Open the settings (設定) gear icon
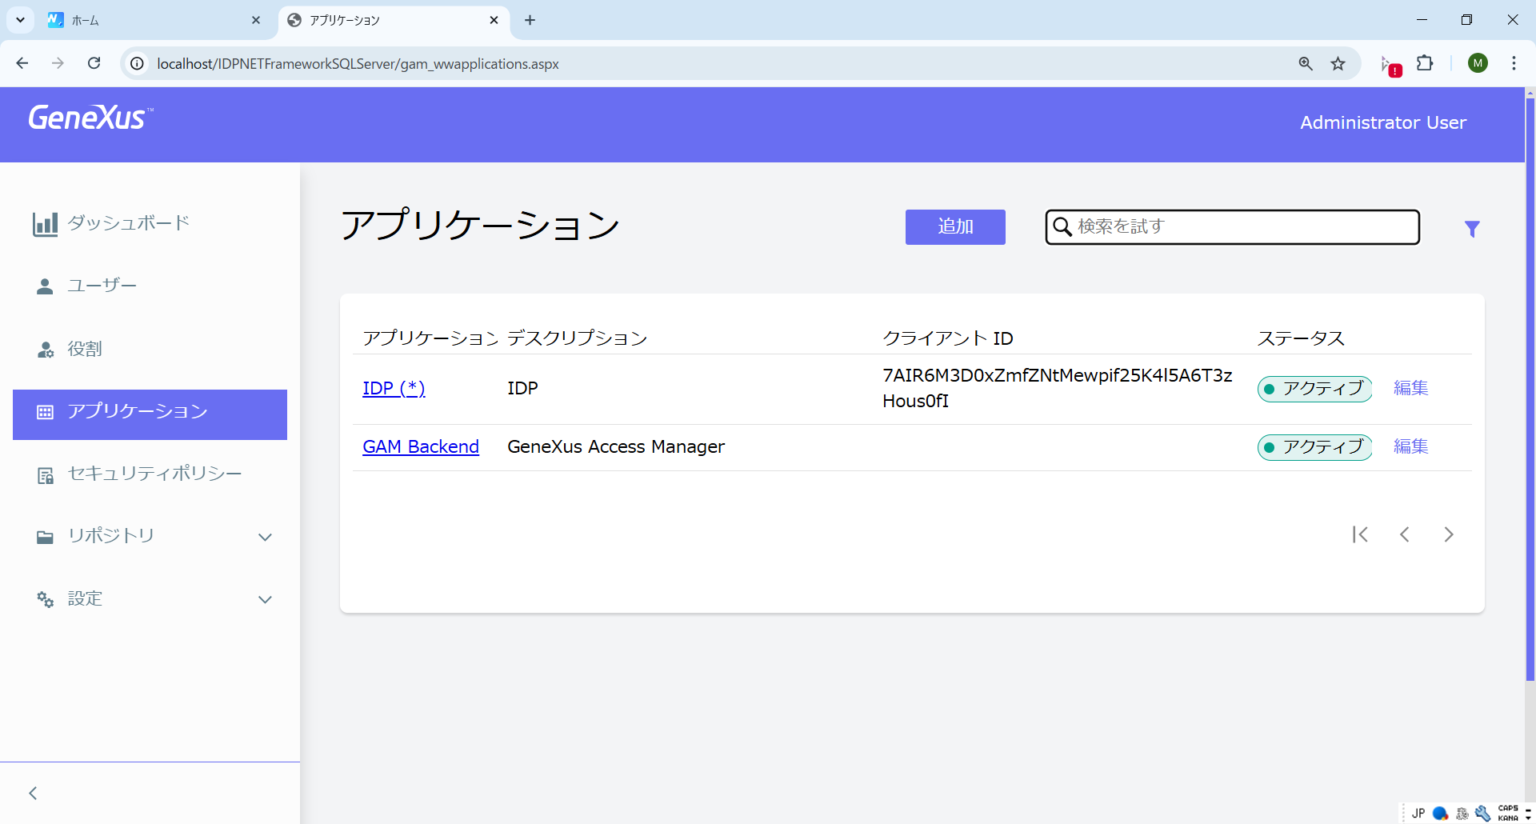The image size is (1536, 824). click(x=44, y=598)
